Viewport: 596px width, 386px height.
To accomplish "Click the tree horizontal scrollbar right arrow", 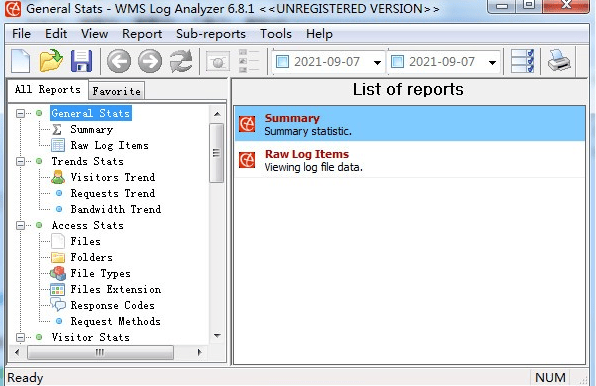I will tap(200, 352).
